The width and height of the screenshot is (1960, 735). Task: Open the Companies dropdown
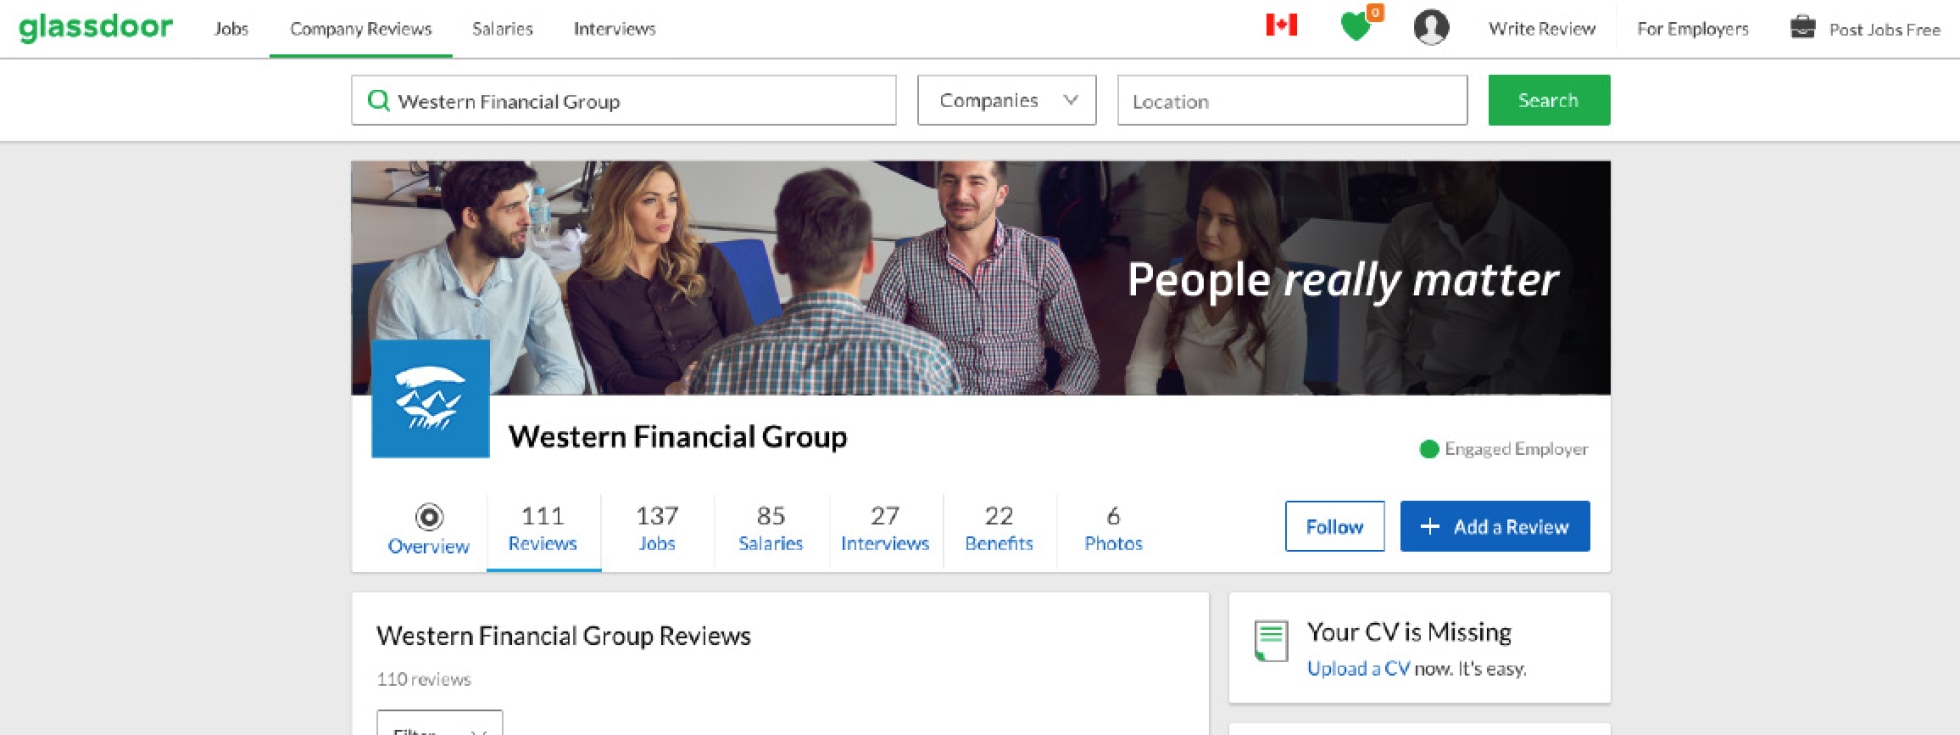(x=1006, y=100)
